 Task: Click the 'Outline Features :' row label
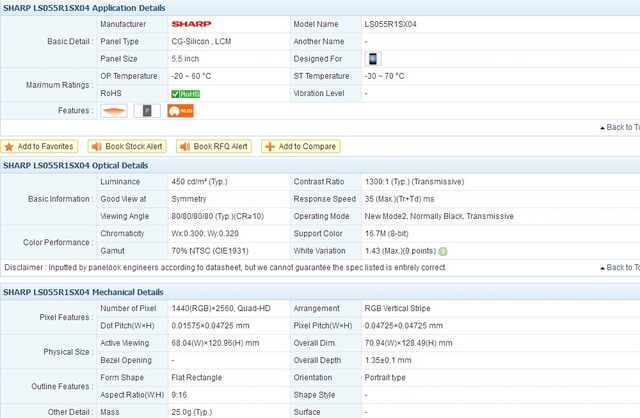[x=62, y=386]
